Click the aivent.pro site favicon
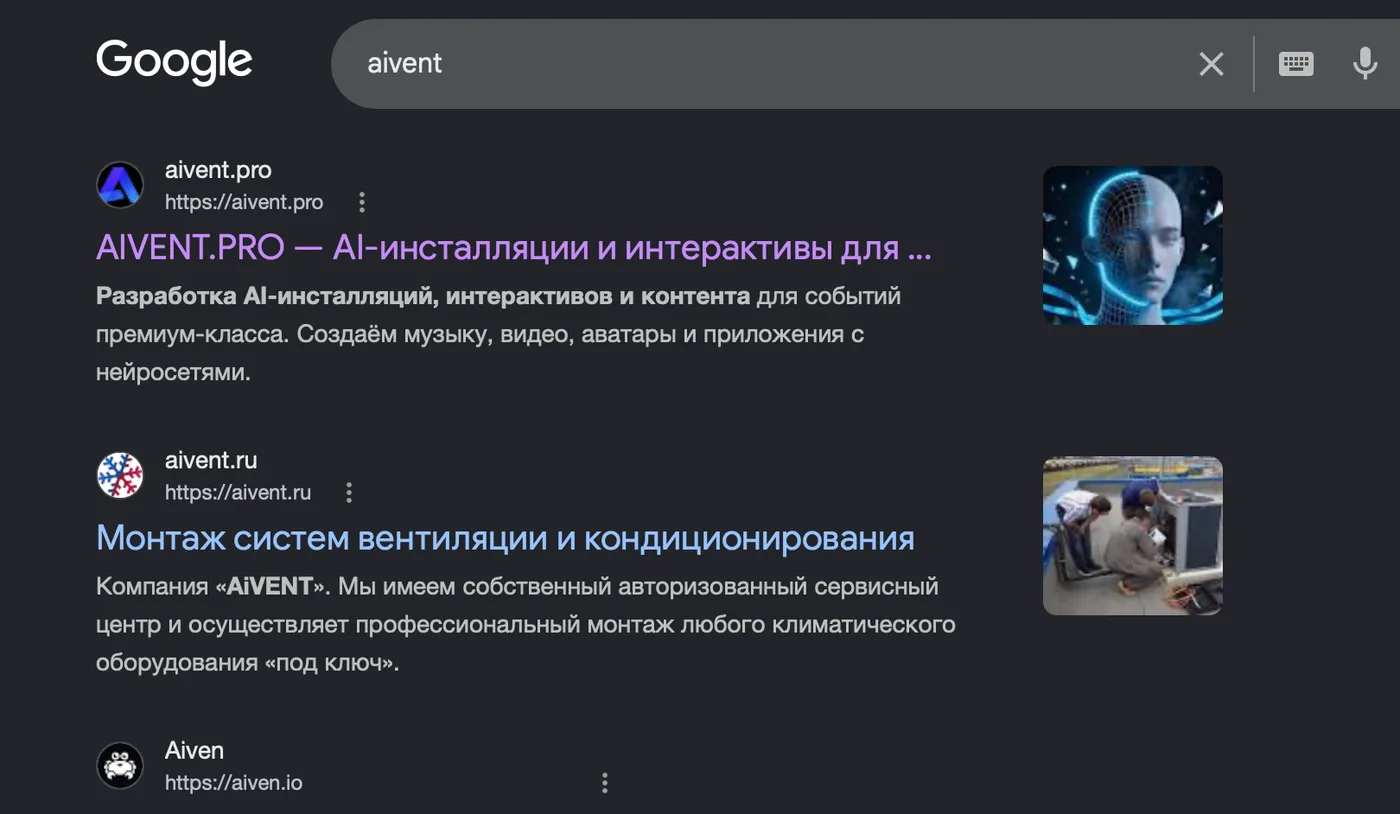This screenshot has height=814, width=1400. 120,185
